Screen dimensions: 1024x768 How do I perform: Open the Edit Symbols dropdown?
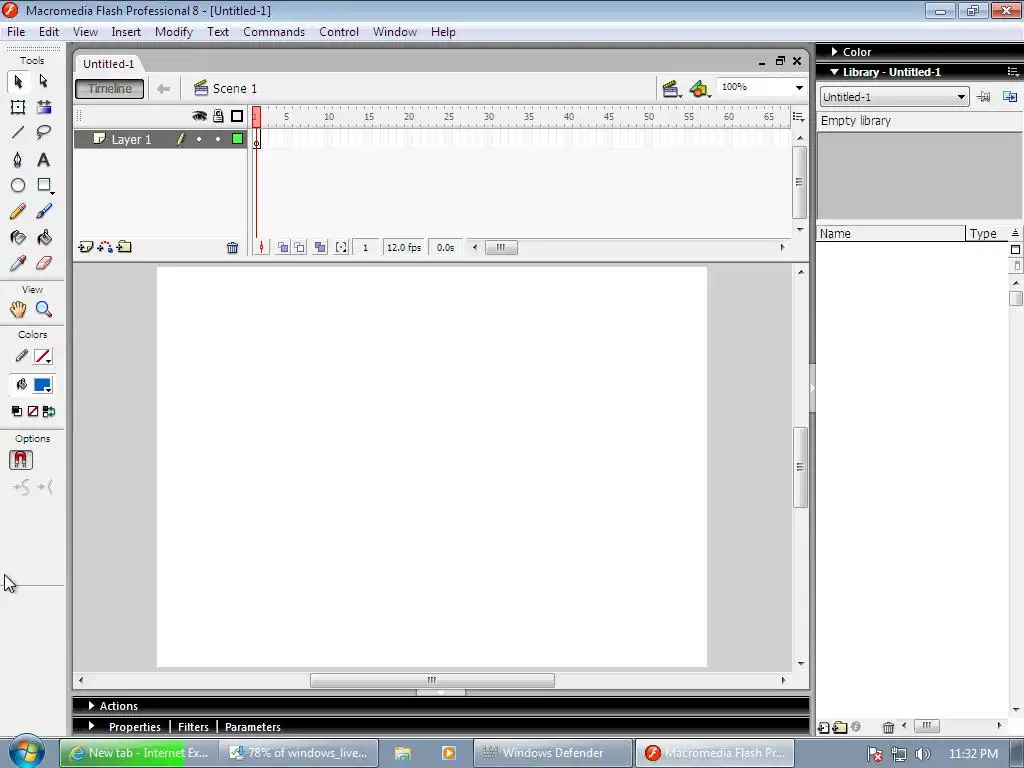tap(699, 89)
